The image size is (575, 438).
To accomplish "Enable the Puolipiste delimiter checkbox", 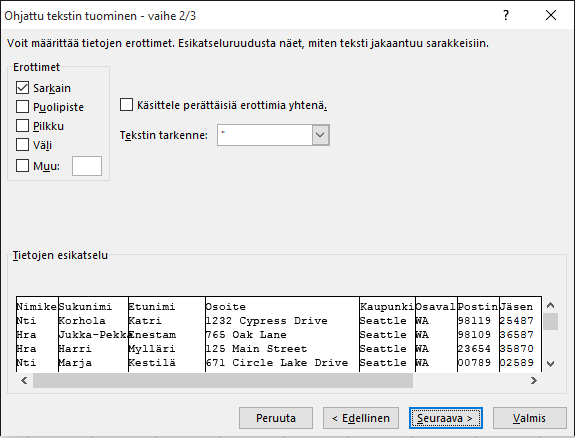I will pos(22,107).
